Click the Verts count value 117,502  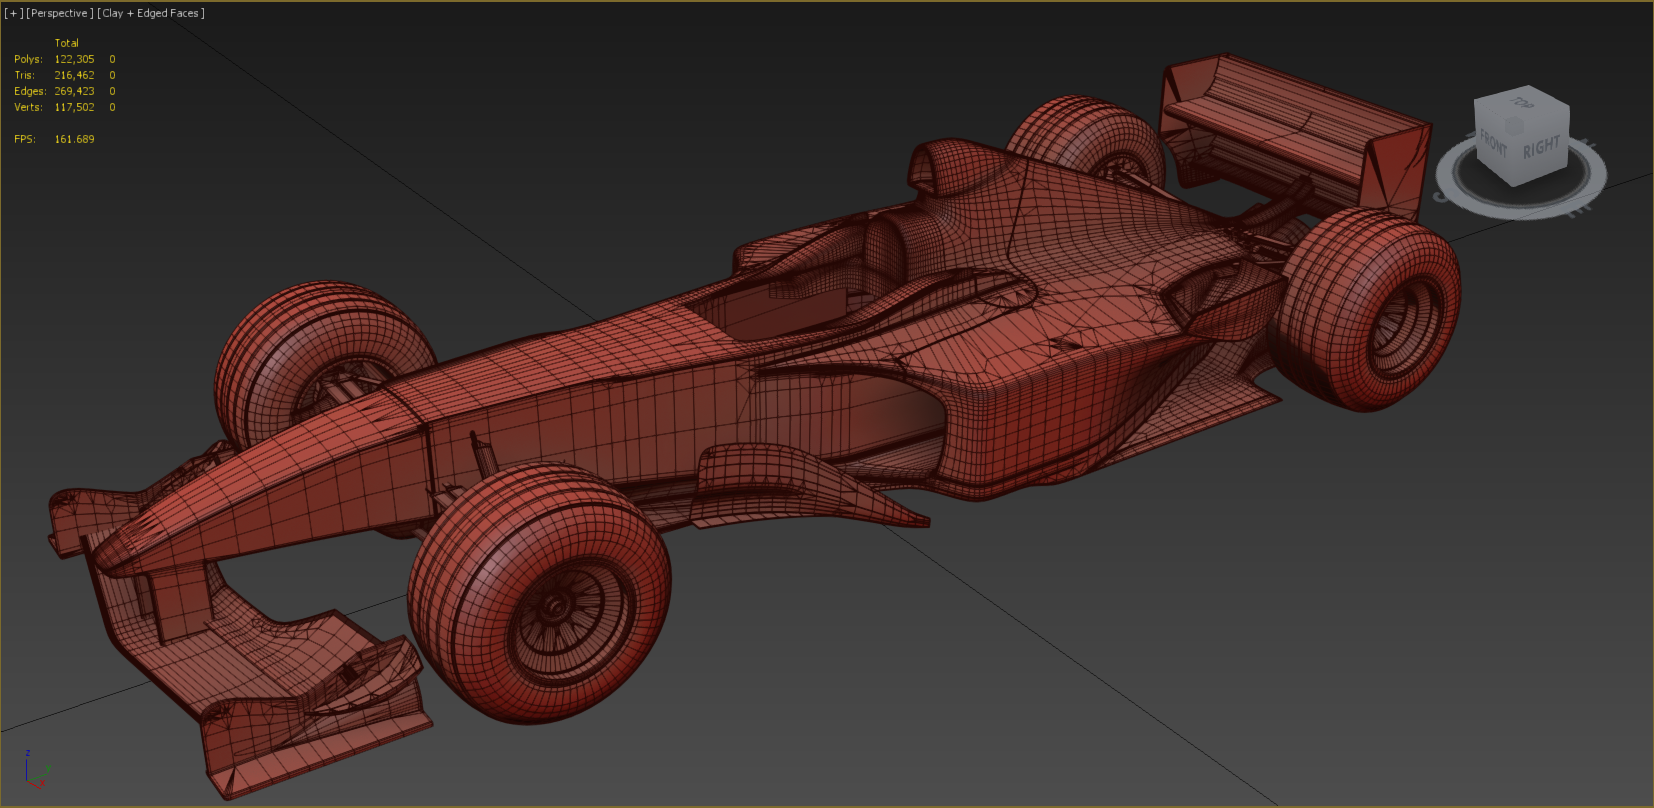click(74, 107)
